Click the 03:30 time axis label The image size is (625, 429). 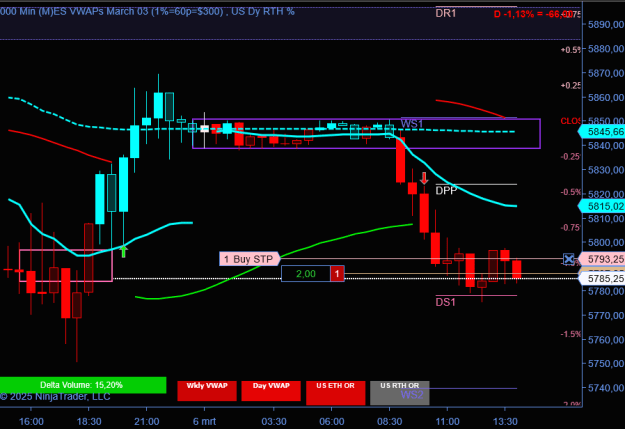pyautogui.click(x=274, y=421)
